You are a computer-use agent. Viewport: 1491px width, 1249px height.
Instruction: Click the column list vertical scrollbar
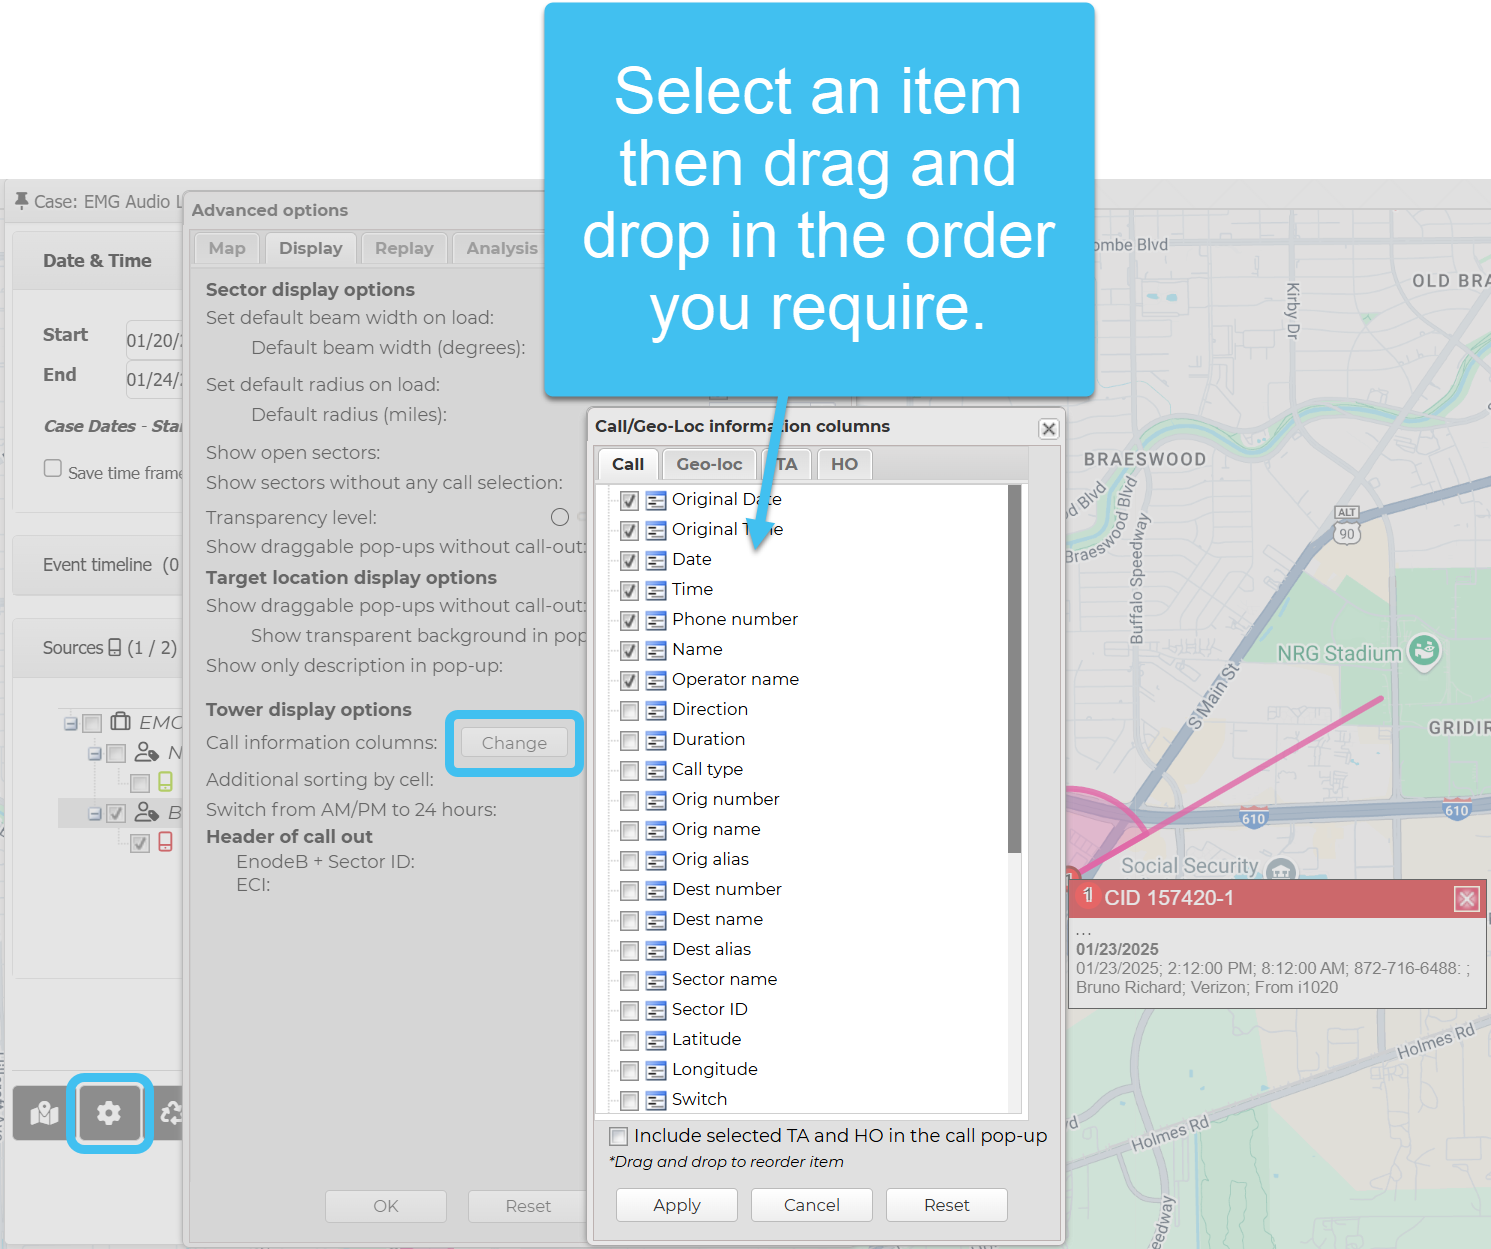coord(1014,670)
